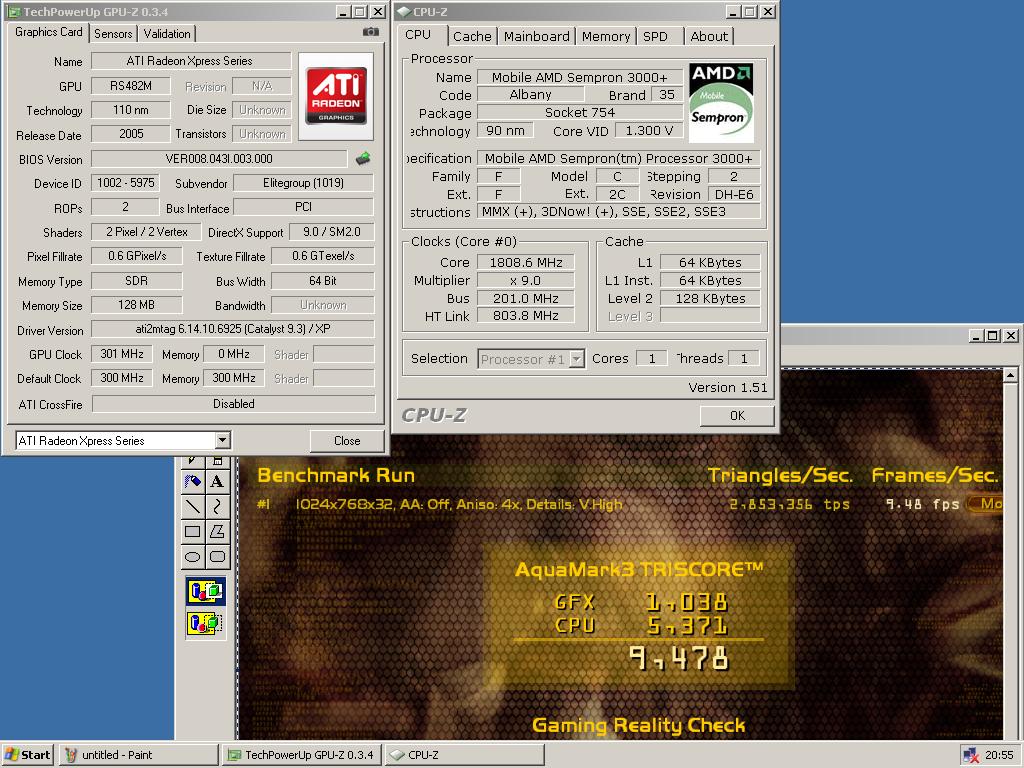Choose the opaque selection option in Paint
Image resolution: width=1024 pixels, height=768 pixels.
[x=206, y=592]
